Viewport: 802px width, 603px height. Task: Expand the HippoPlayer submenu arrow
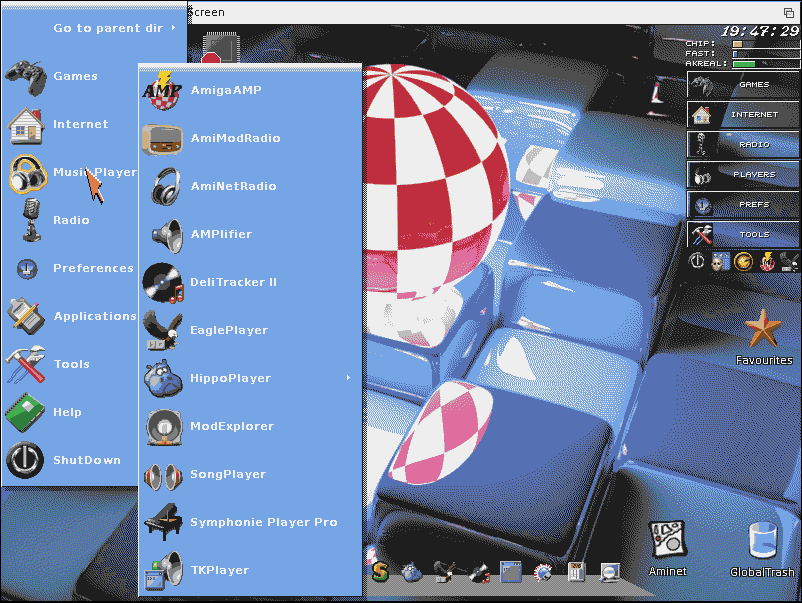click(348, 378)
